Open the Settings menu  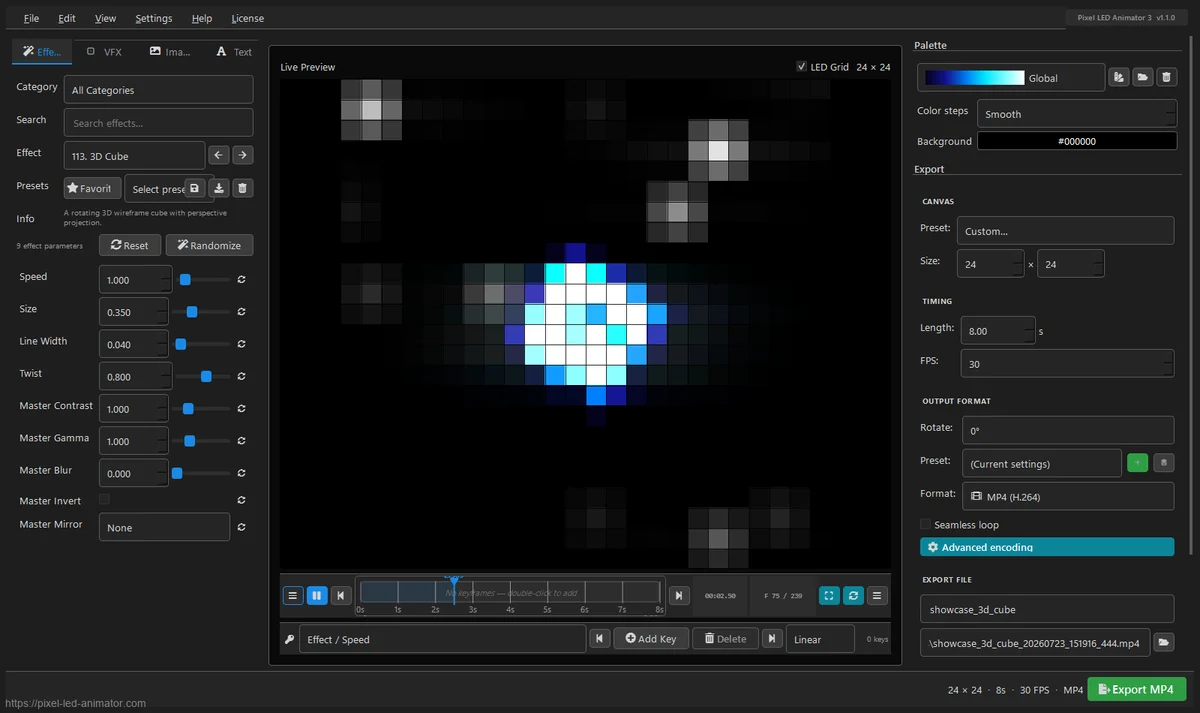click(x=154, y=18)
